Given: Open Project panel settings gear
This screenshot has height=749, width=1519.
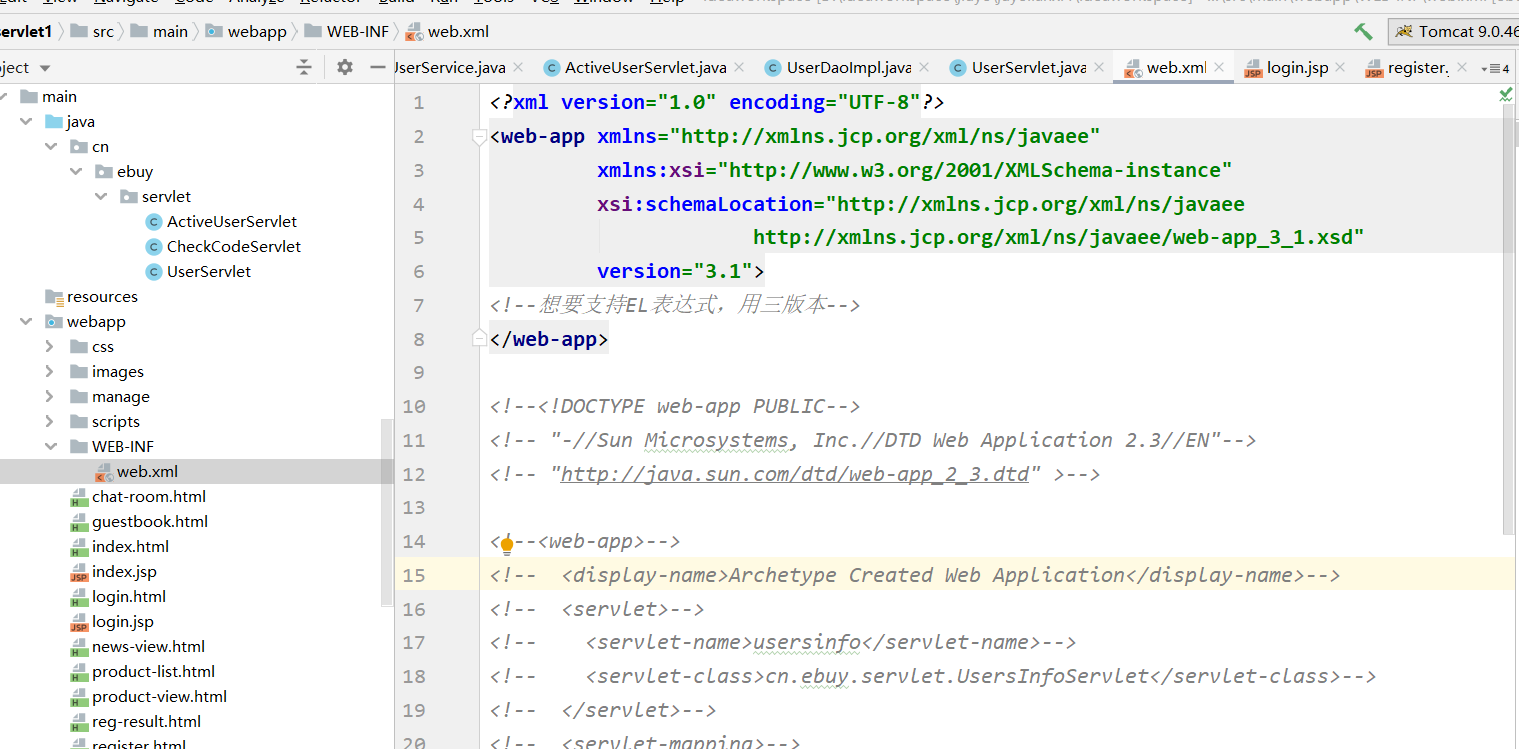Looking at the screenshot, I should (345, 67).
